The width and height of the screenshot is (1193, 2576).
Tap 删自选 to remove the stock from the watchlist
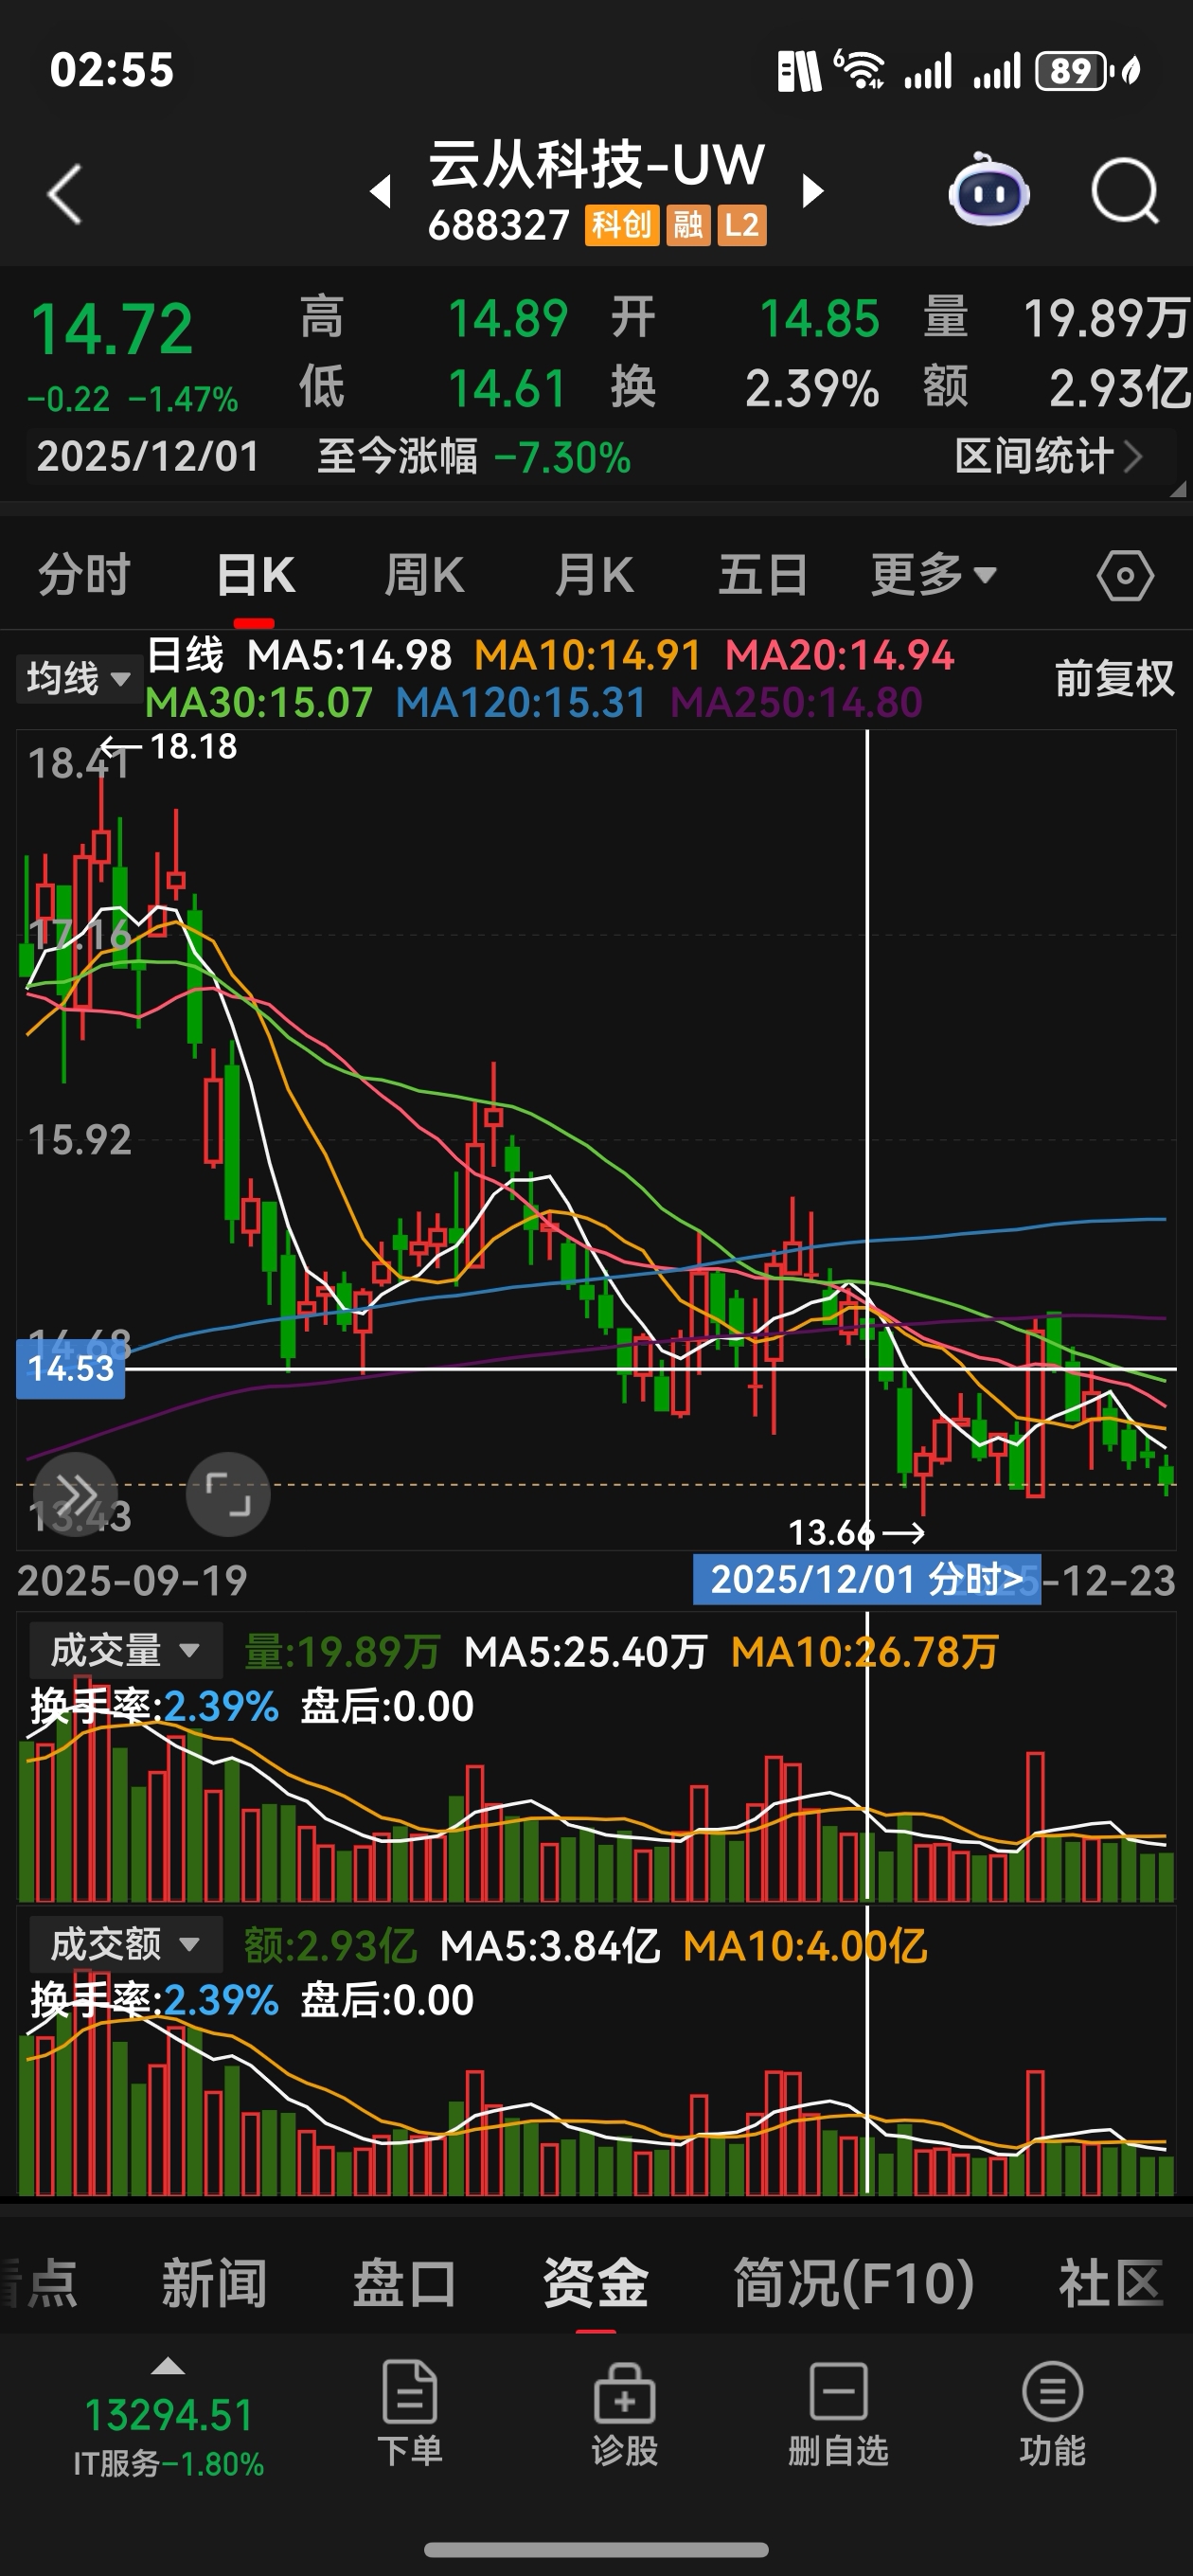(838, 2414)
